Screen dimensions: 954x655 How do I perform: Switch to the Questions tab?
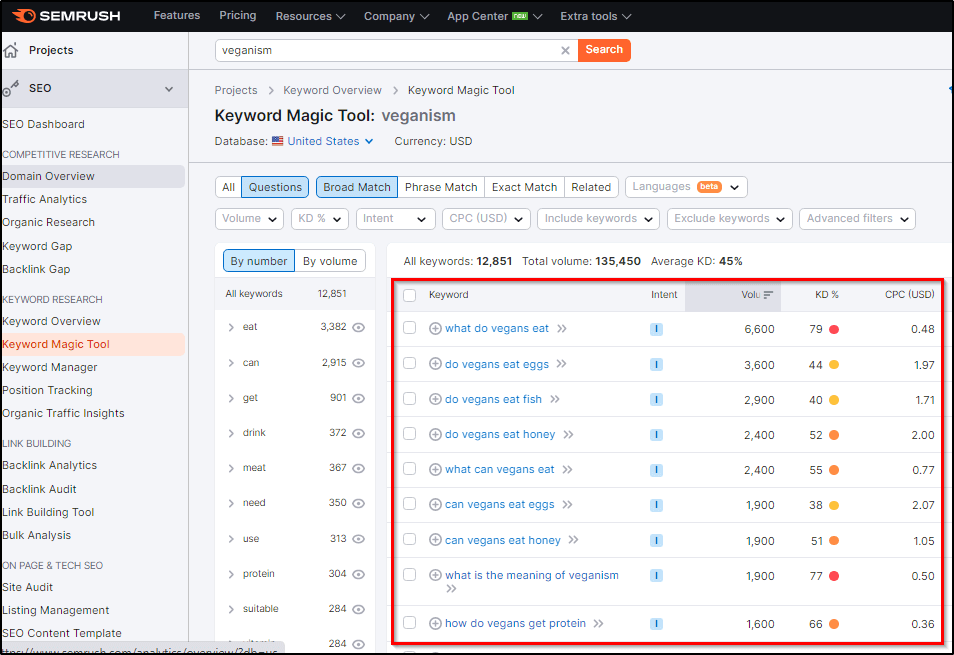click(x=274, y=187)
